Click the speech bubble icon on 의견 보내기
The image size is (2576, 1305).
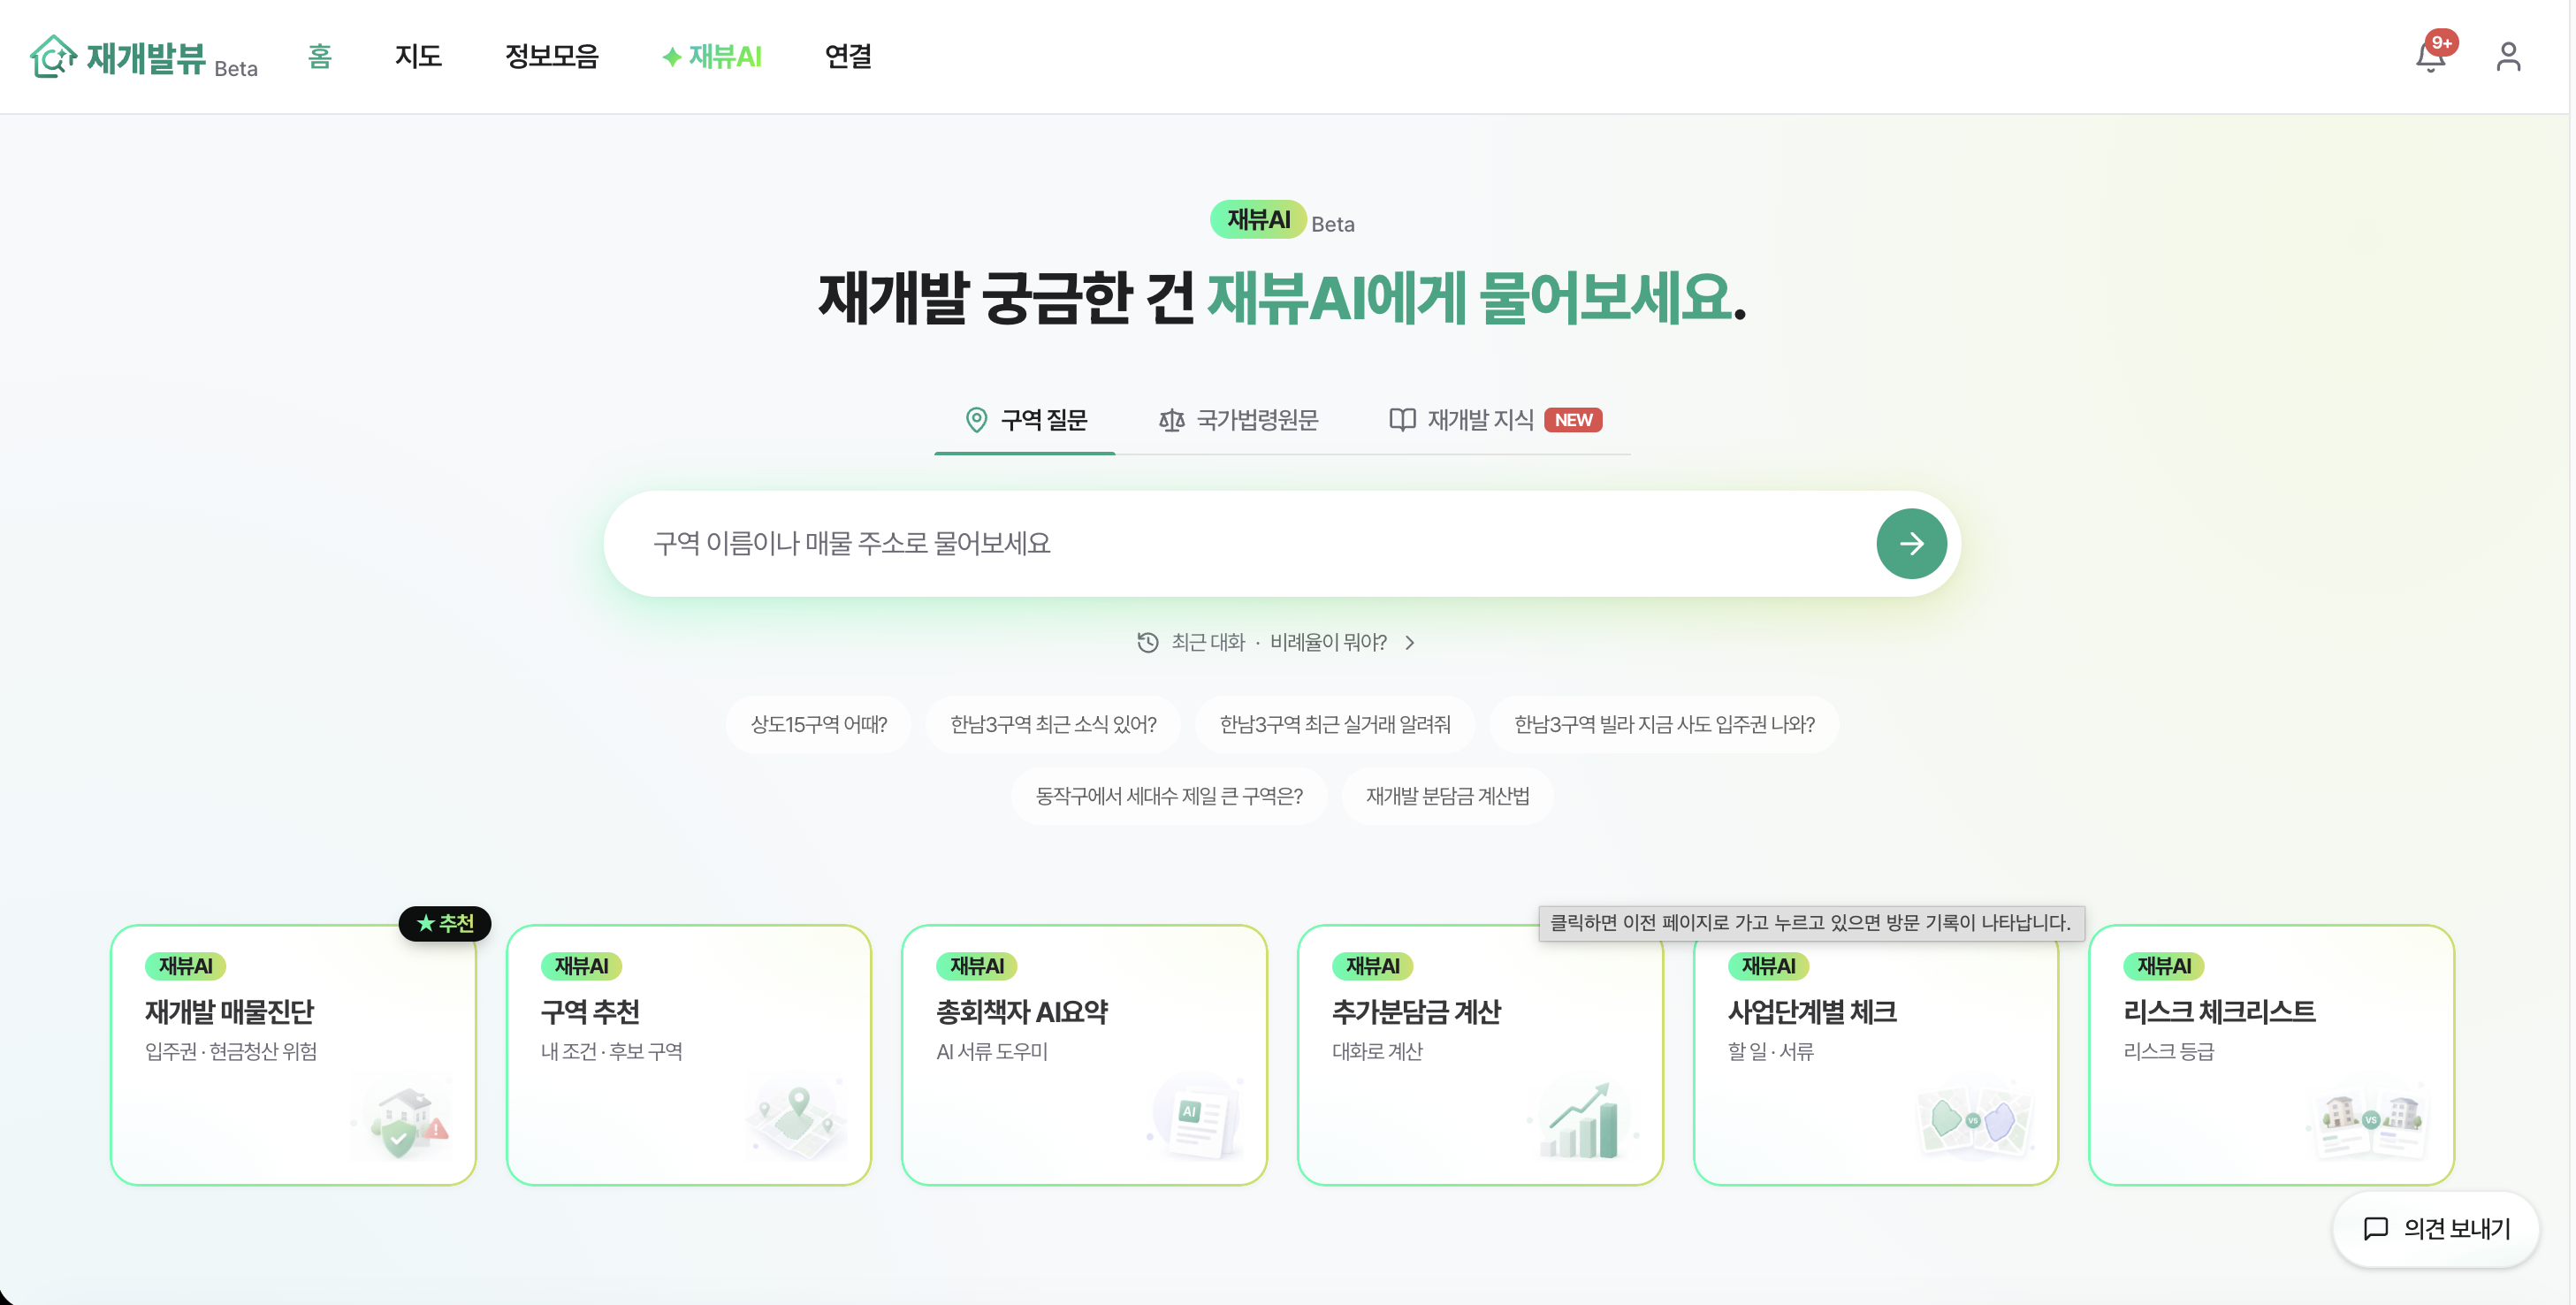(x=2375, y=1228)
